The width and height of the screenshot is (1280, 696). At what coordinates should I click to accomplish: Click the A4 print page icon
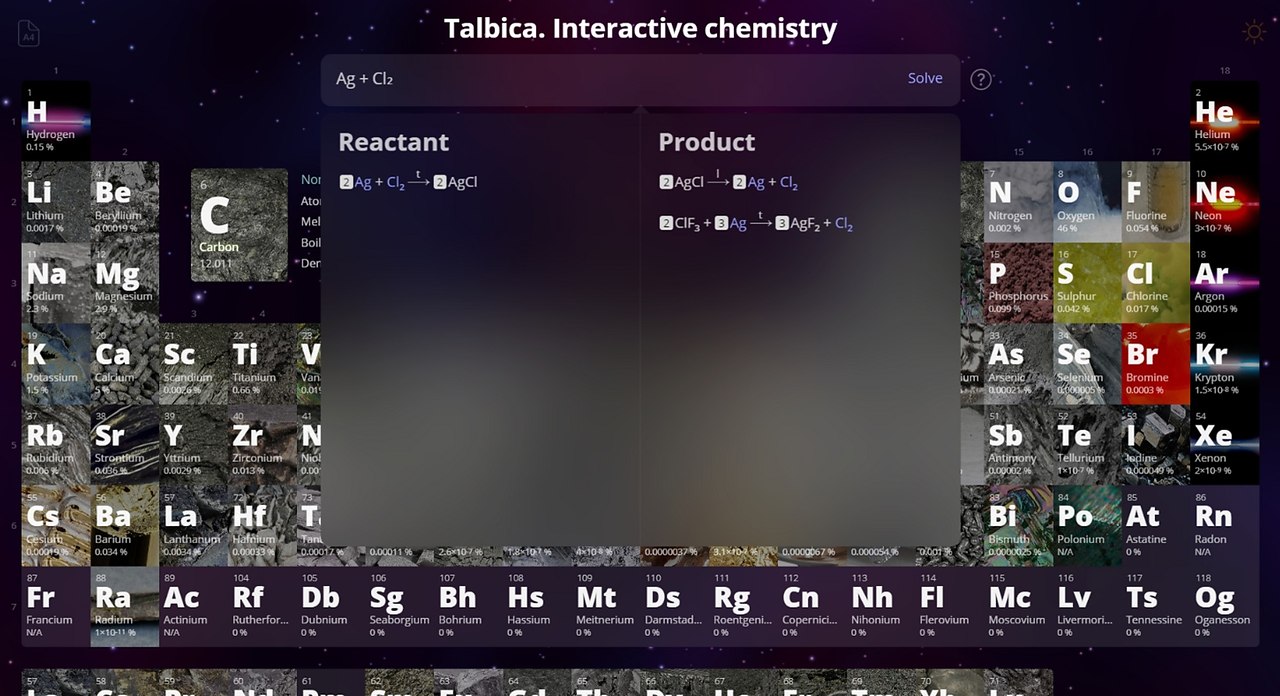point(29,34)
